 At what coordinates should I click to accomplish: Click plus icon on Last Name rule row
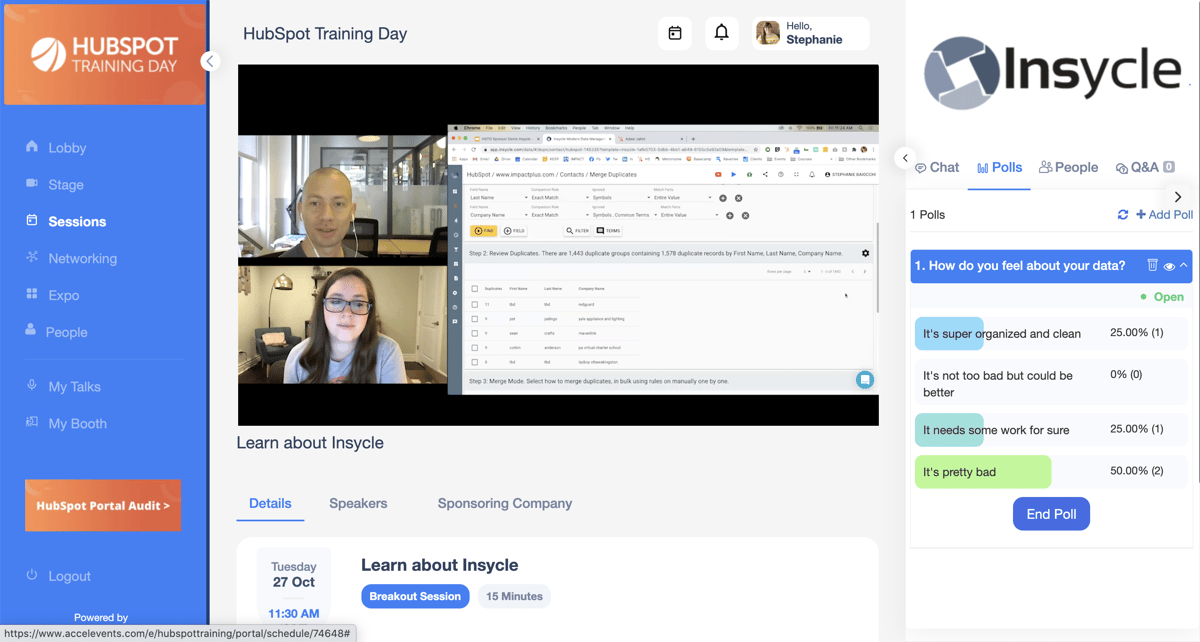coord(723,198)
